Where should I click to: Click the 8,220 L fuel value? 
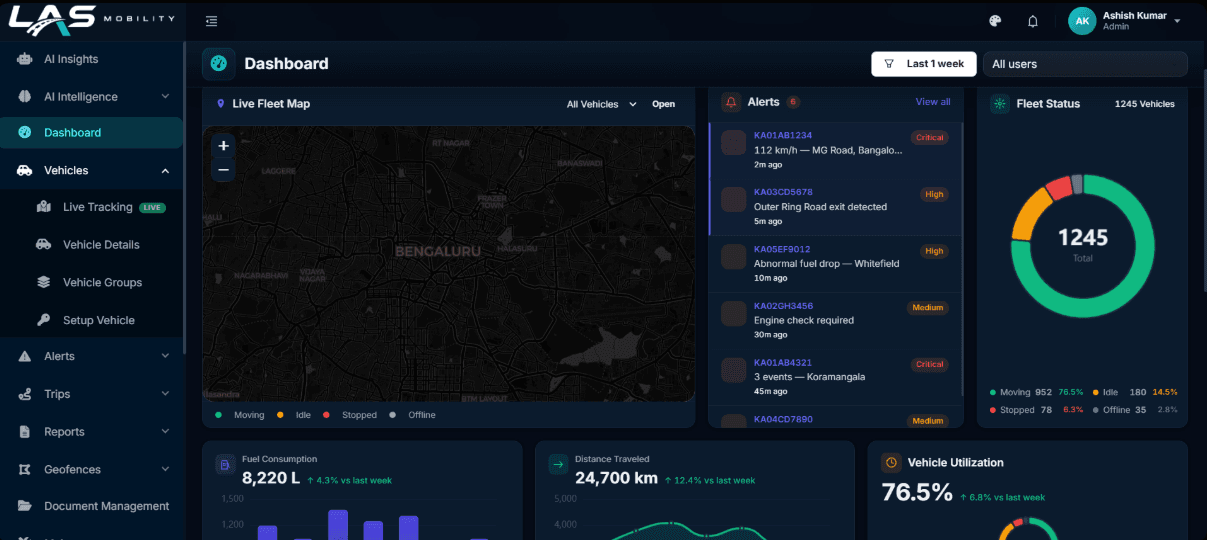click(x=271, y=479)
